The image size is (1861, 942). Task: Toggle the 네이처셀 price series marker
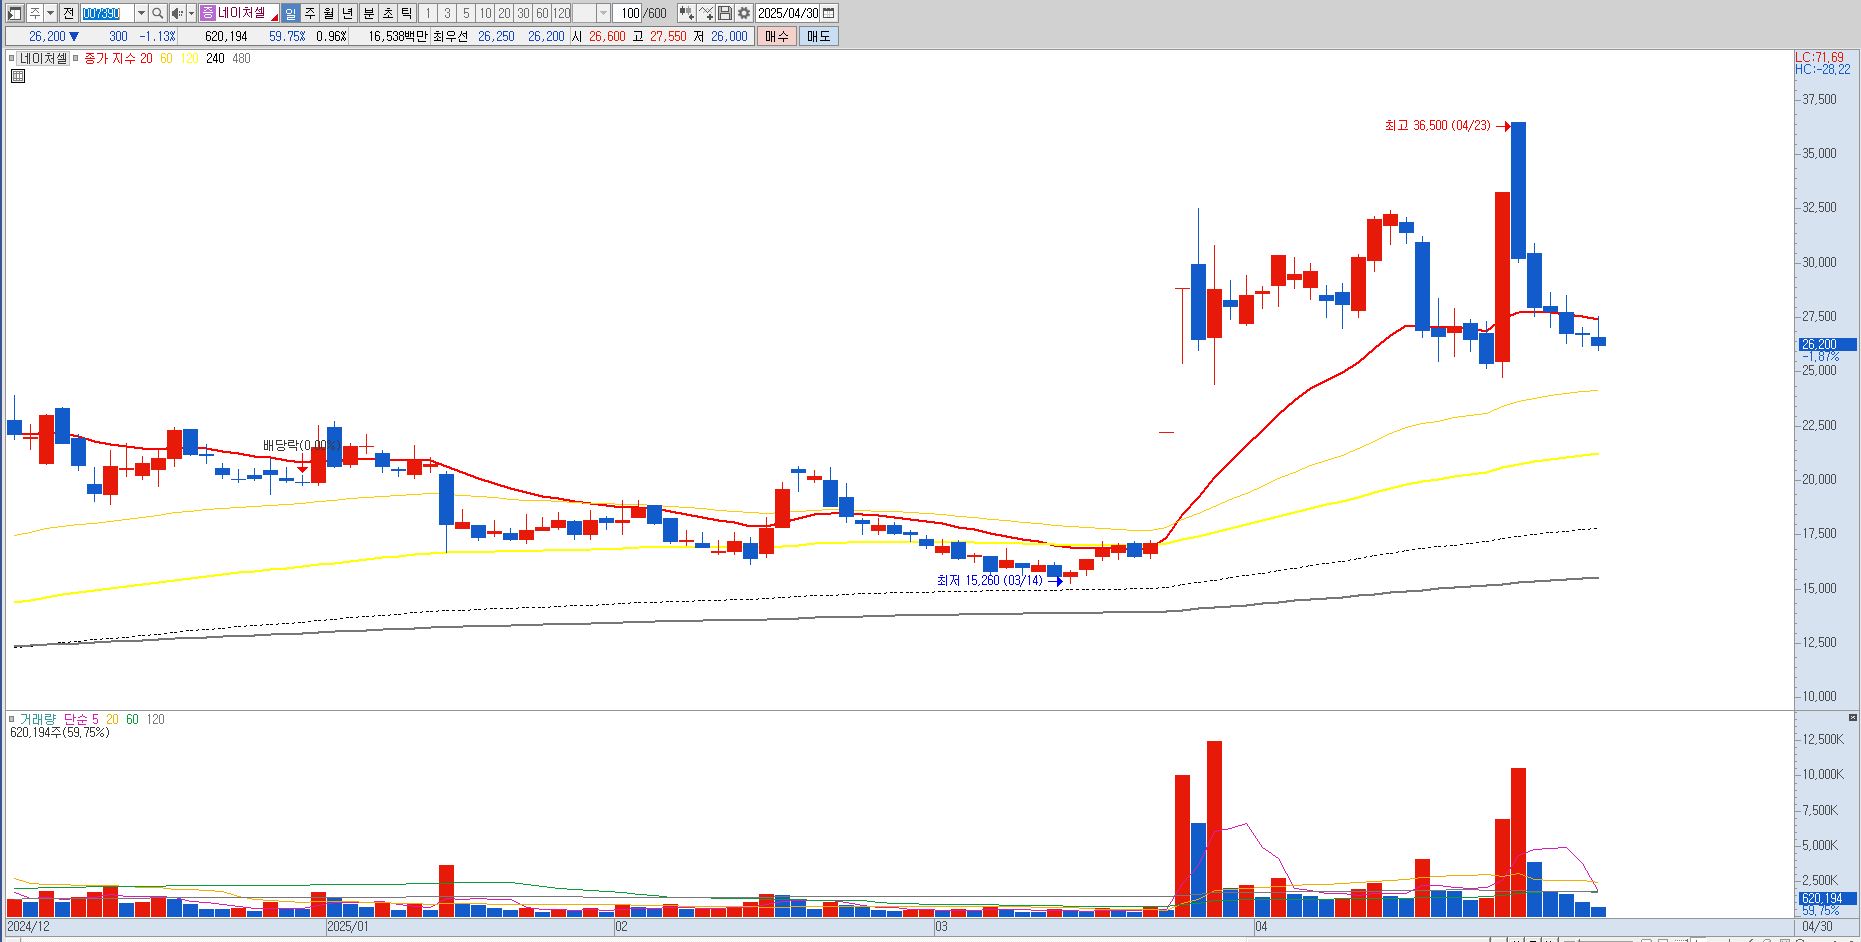(14, 58)
